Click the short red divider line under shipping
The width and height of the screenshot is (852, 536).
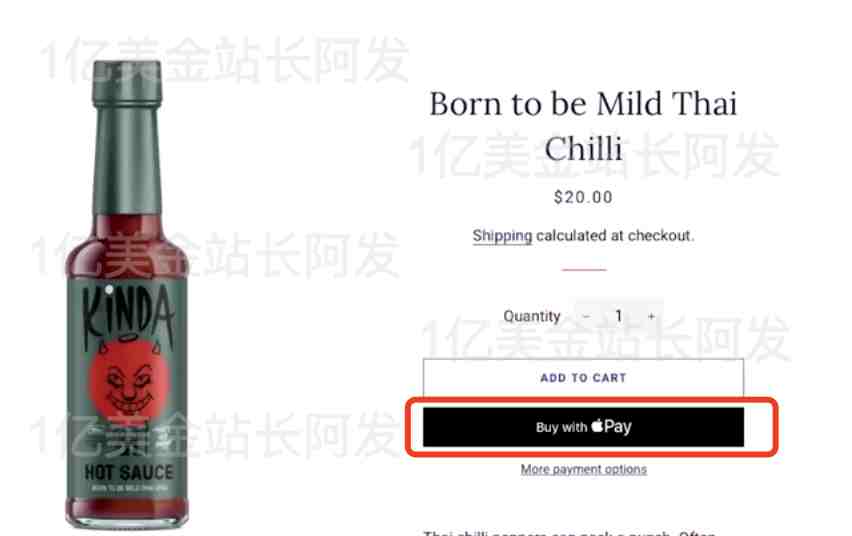tap(584, 269)
